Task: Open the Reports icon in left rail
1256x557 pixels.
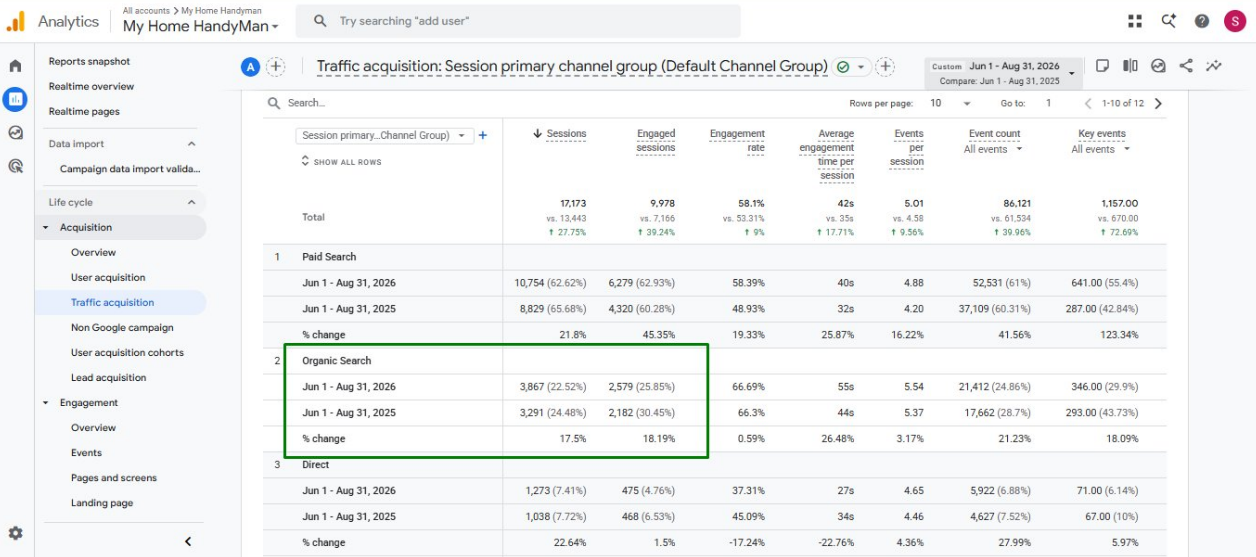Action: [15, 99]
